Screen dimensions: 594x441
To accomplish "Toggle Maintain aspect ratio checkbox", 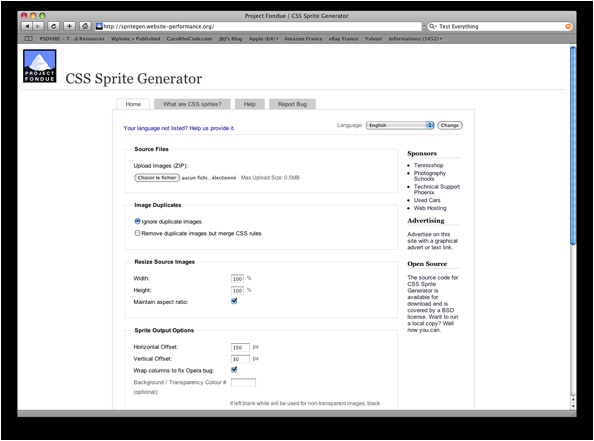I will pyautogui.click(x=234, y=301).
